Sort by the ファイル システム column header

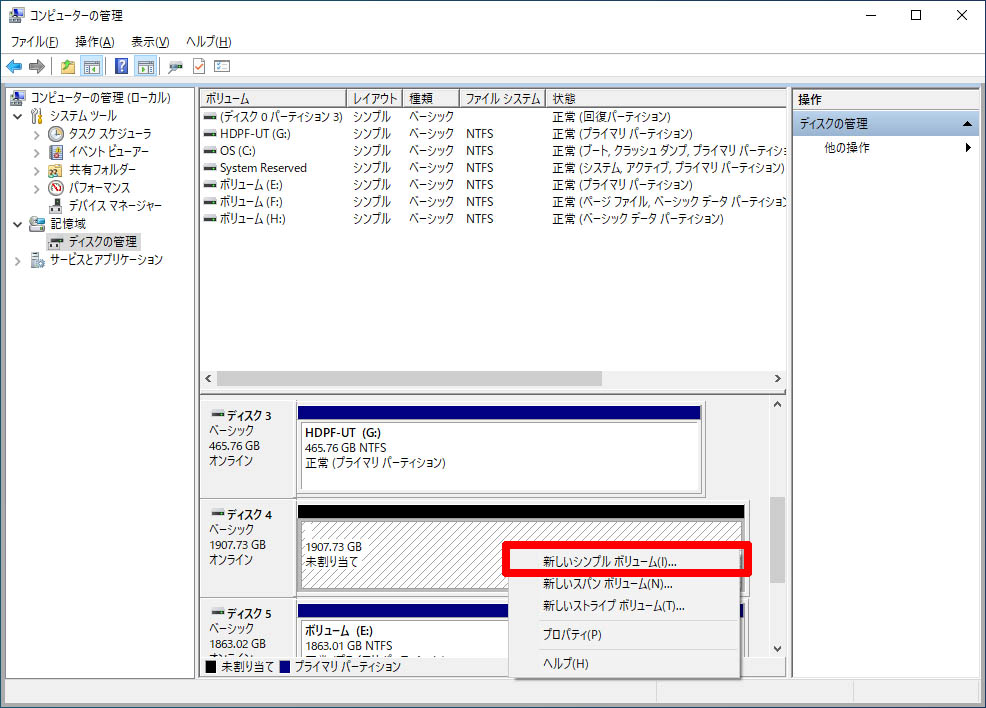pos(502,99)
